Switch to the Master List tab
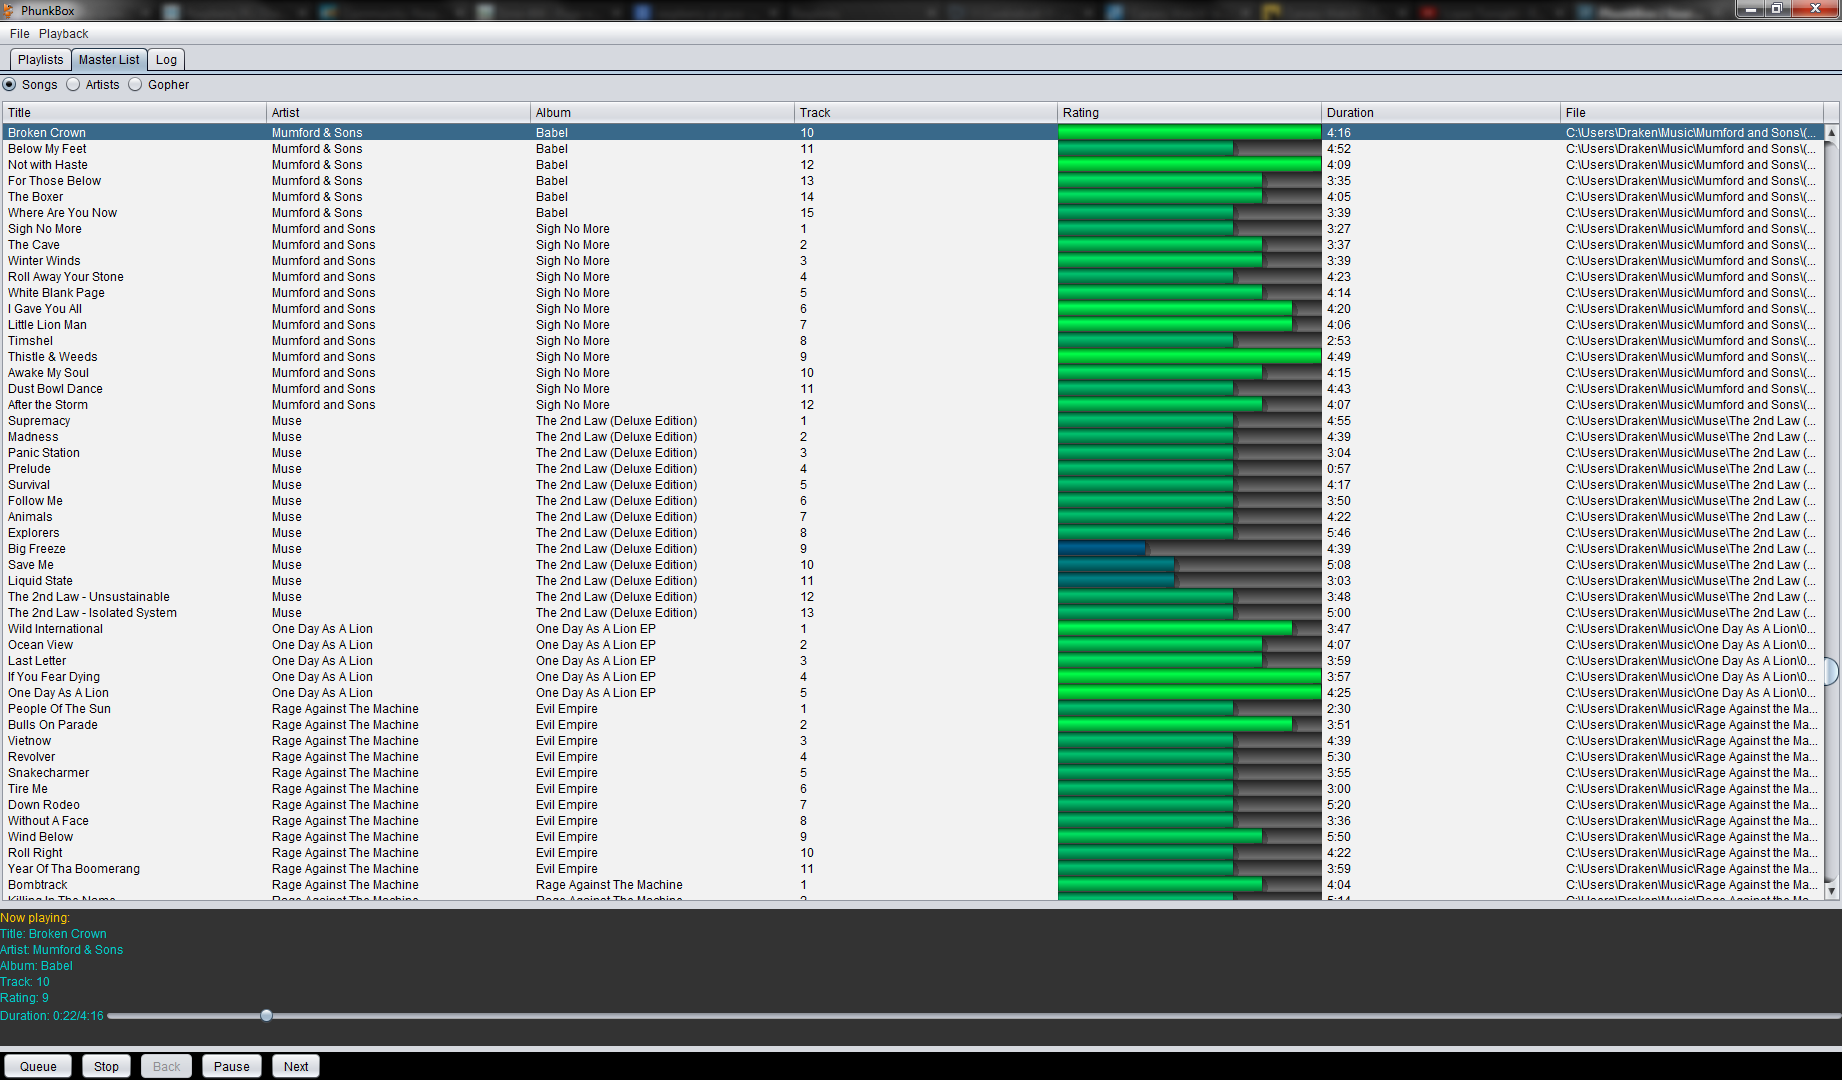 pos(109,60)
